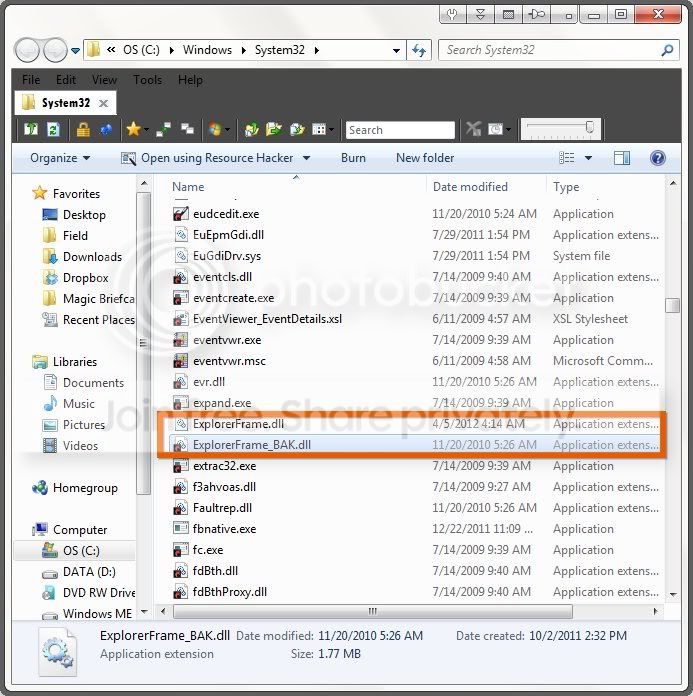
Task: Open help via the blue question mark icon
Action: tap(657, 158)
